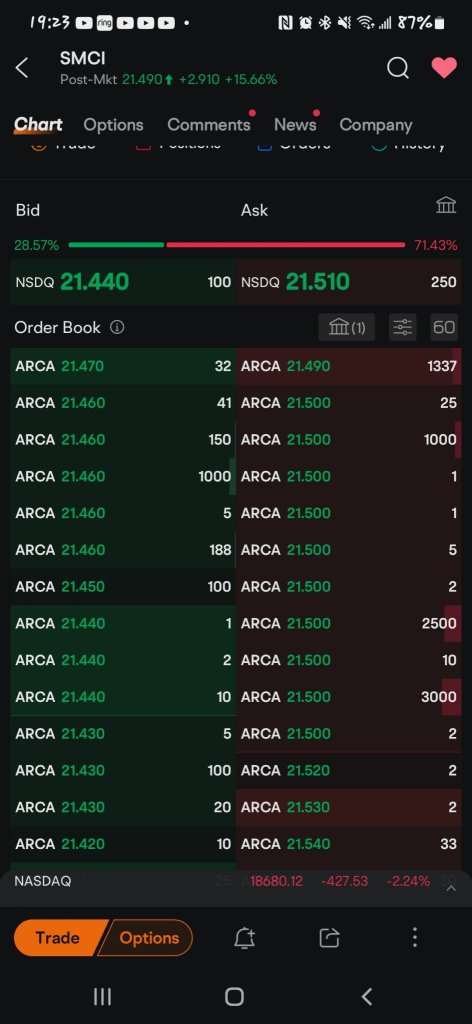Switch to the Options tab
472x1024 pixels.
pyautogui.click(x=114, y=125)
